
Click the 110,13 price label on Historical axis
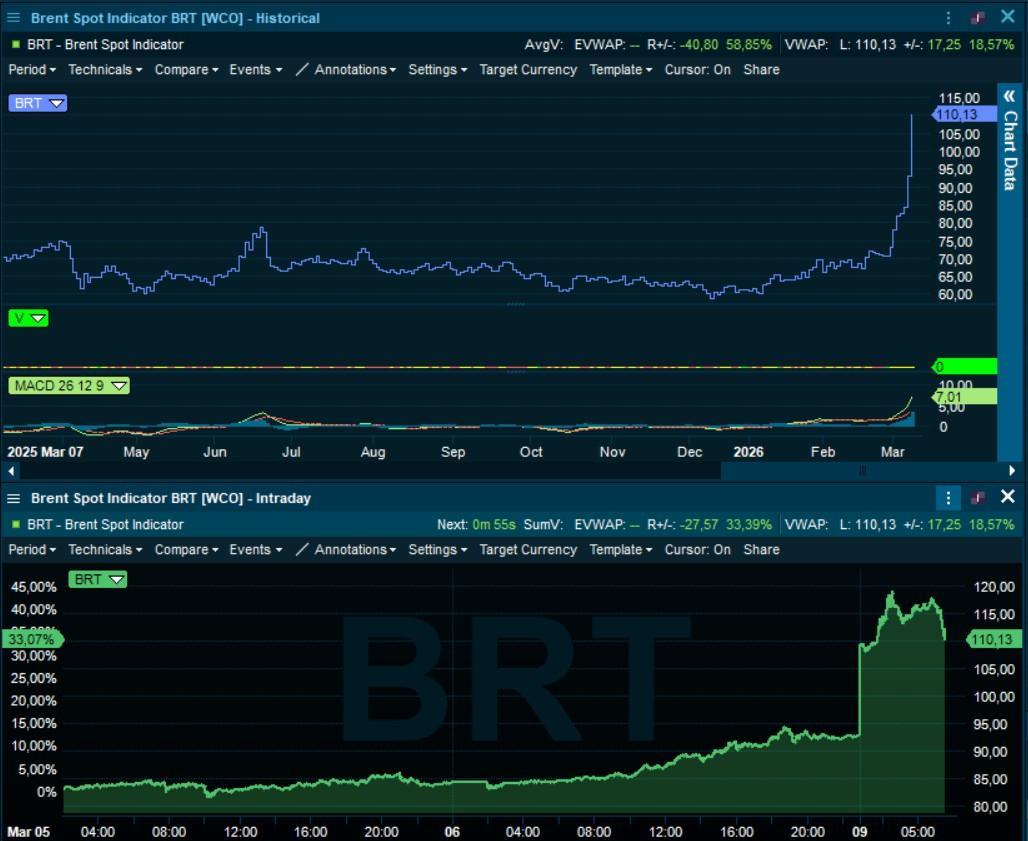[956, 116]
